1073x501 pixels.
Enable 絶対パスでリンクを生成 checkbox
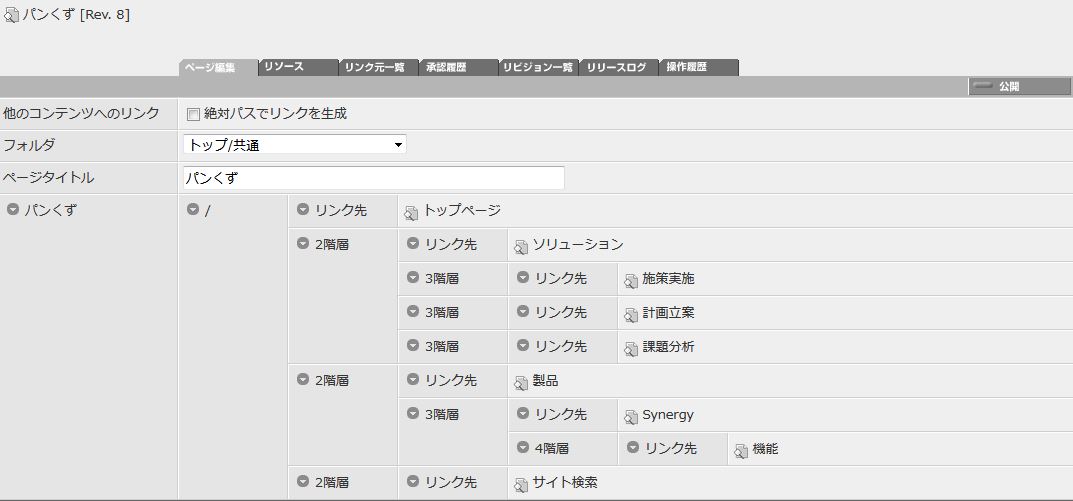pos(194,114)
